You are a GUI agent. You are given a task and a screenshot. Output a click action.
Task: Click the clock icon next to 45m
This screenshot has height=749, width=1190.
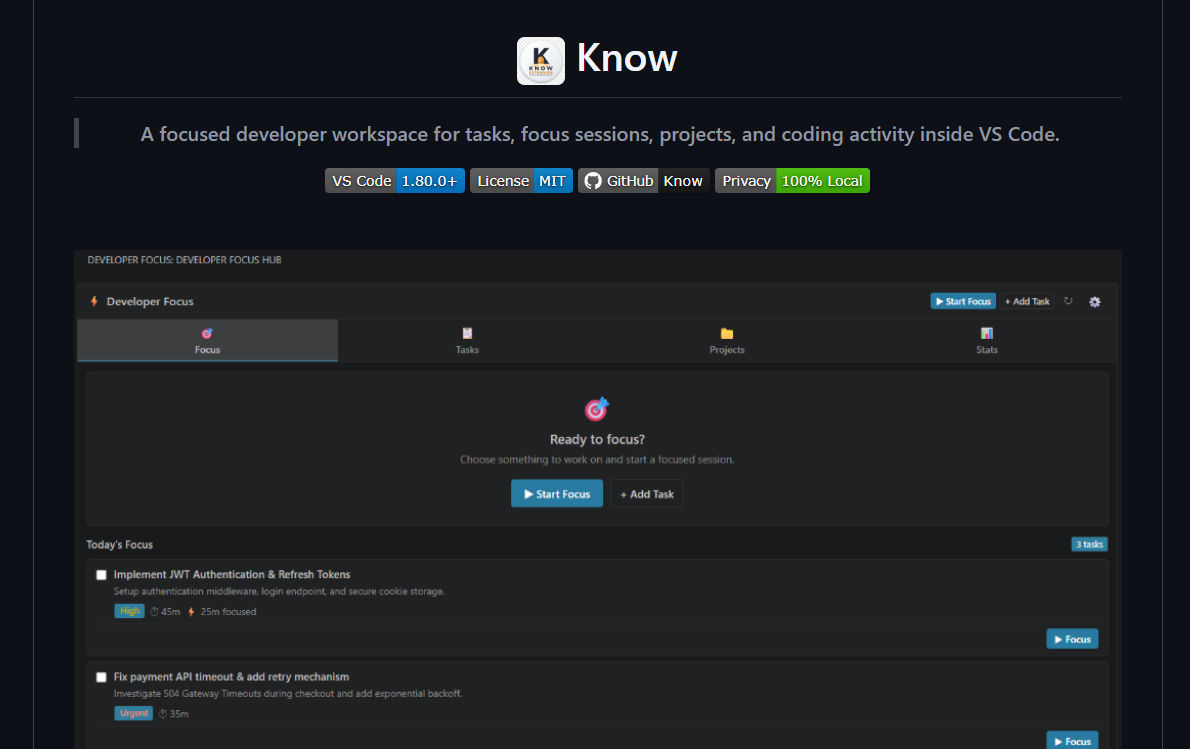click(154, 612)
